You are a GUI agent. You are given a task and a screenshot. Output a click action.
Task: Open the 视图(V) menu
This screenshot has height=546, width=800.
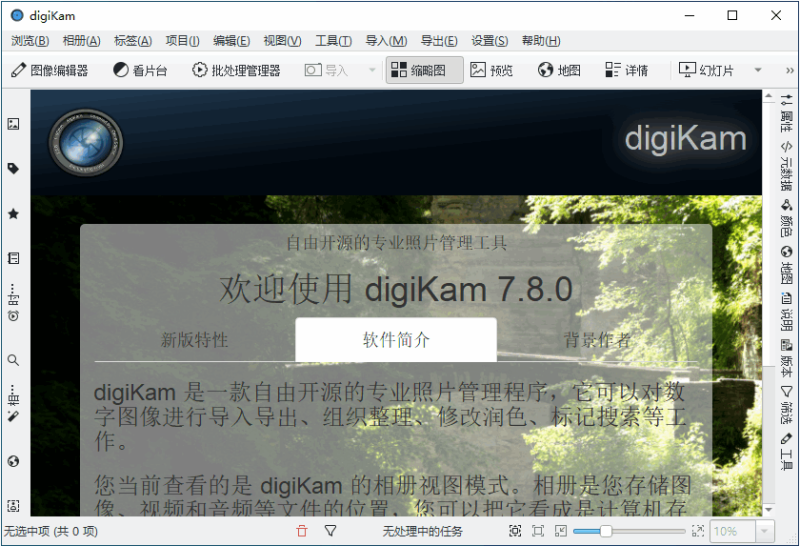click(x=283, y=41)
